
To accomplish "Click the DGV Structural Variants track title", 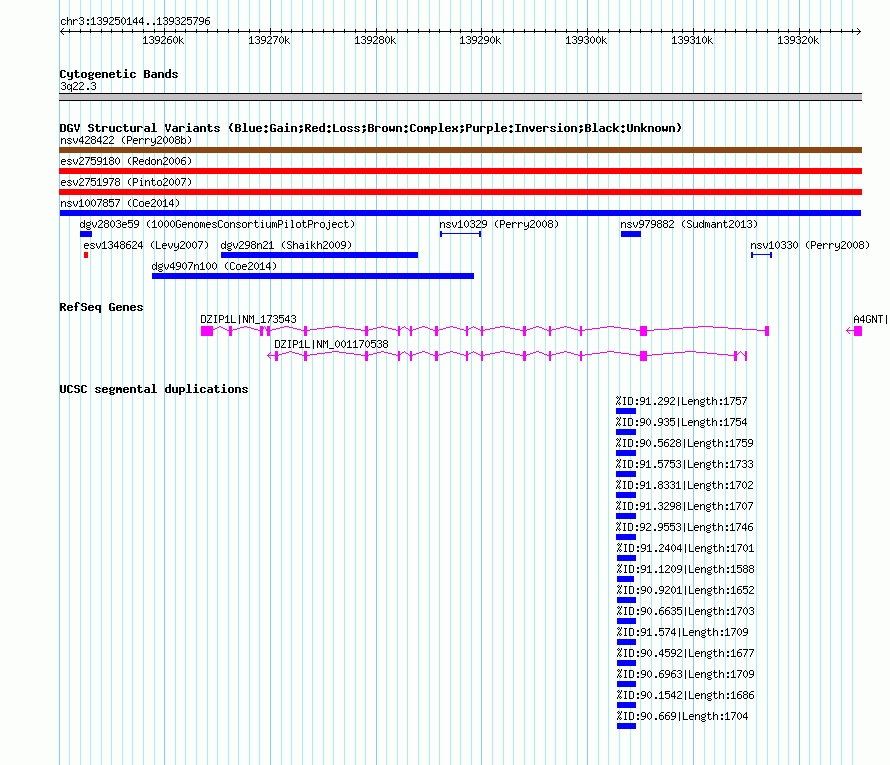I will pyautogui.click(x=370, y=128).
